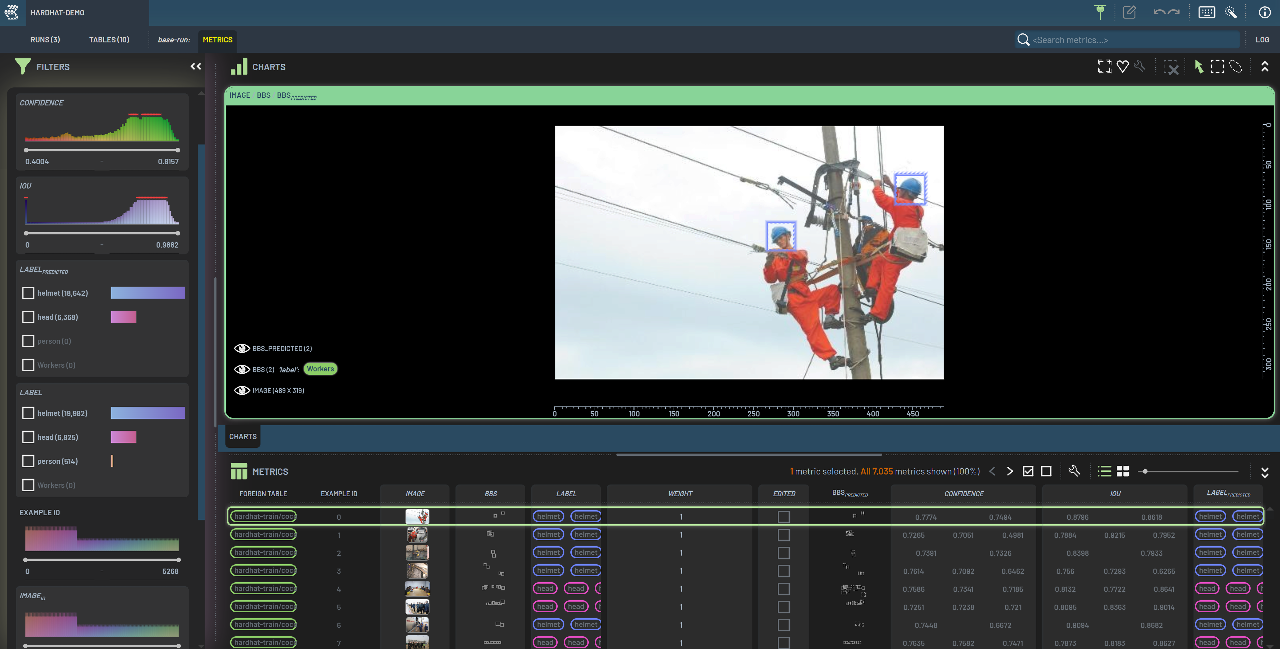Open the Tables (10) tab
Screen dimensions: 1280x649
(109, 40)
